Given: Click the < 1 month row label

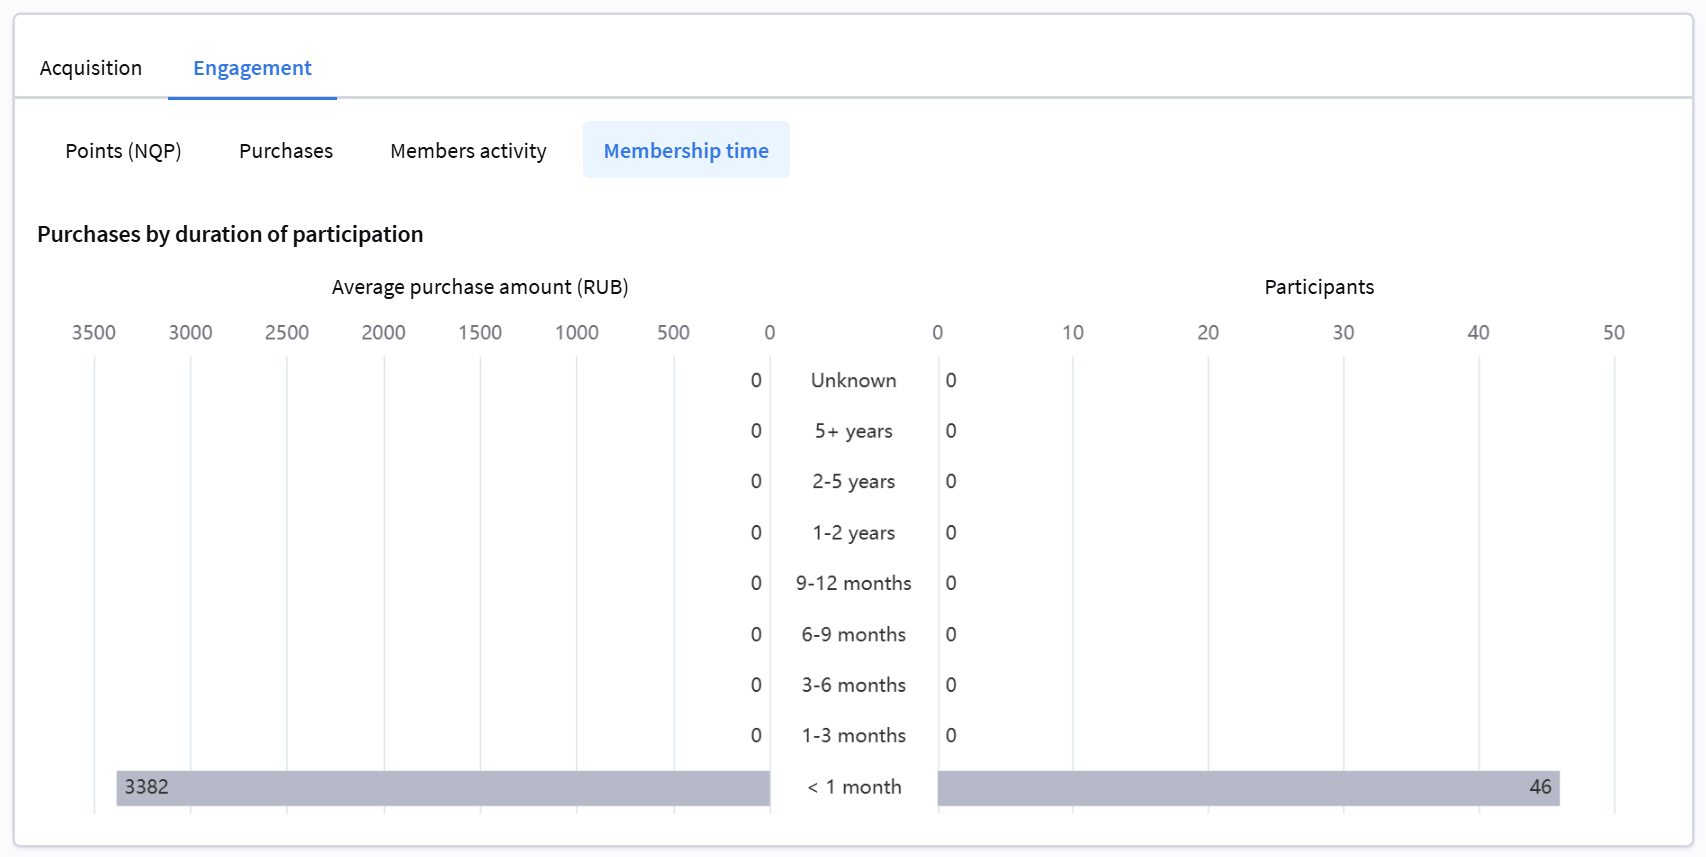Looking at the screenshot, I should [854, 788].
